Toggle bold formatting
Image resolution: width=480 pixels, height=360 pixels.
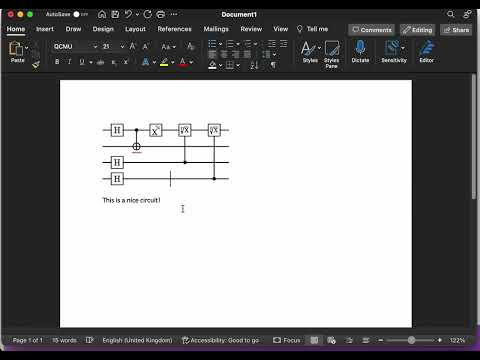[x=57, y=62]
